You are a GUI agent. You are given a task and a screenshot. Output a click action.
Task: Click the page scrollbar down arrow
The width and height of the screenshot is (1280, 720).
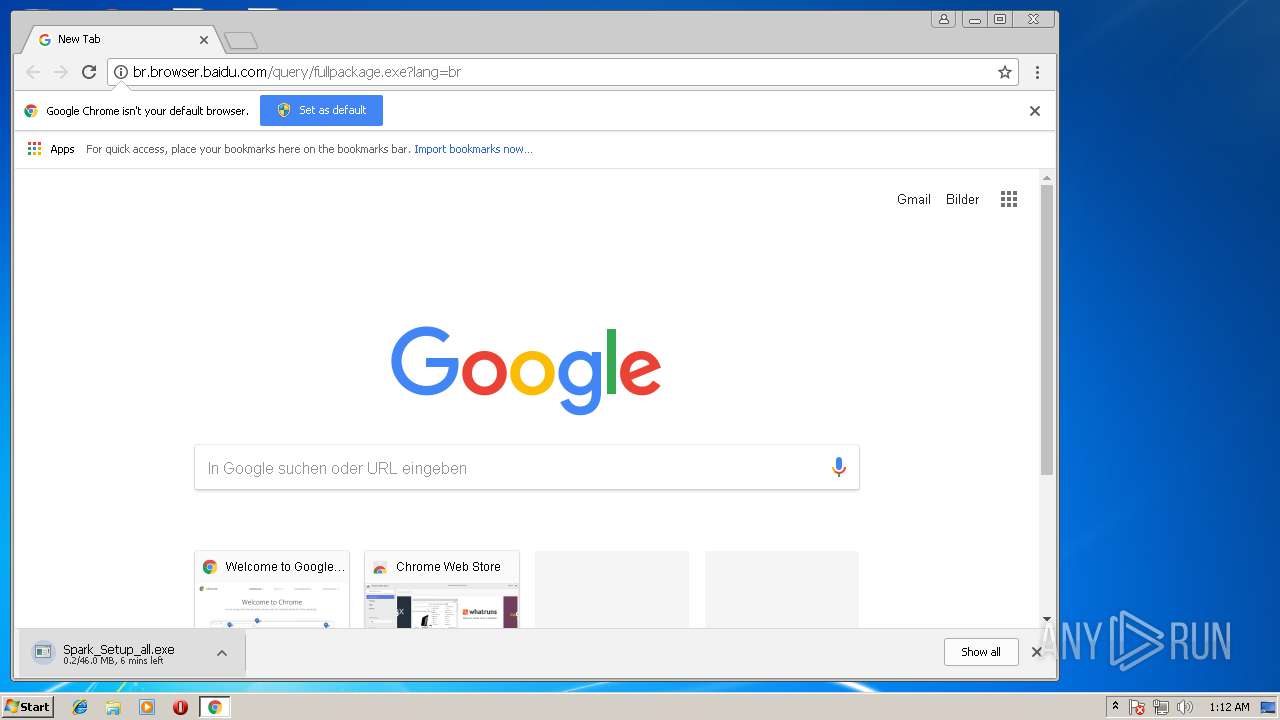1047,620
